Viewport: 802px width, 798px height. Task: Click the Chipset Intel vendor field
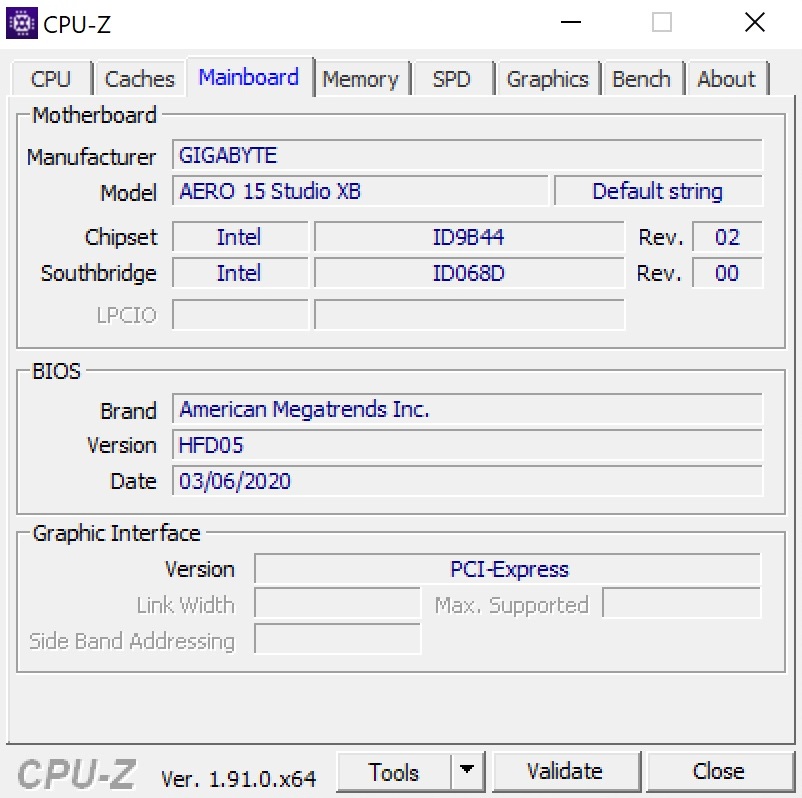coord(240,237)
